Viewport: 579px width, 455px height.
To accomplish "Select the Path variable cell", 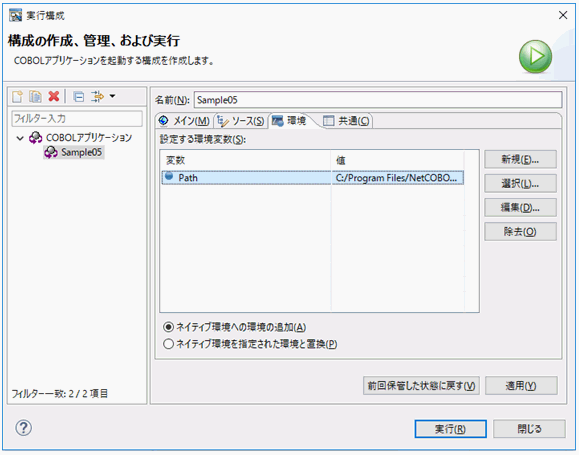I will click(x=246, y=178).
